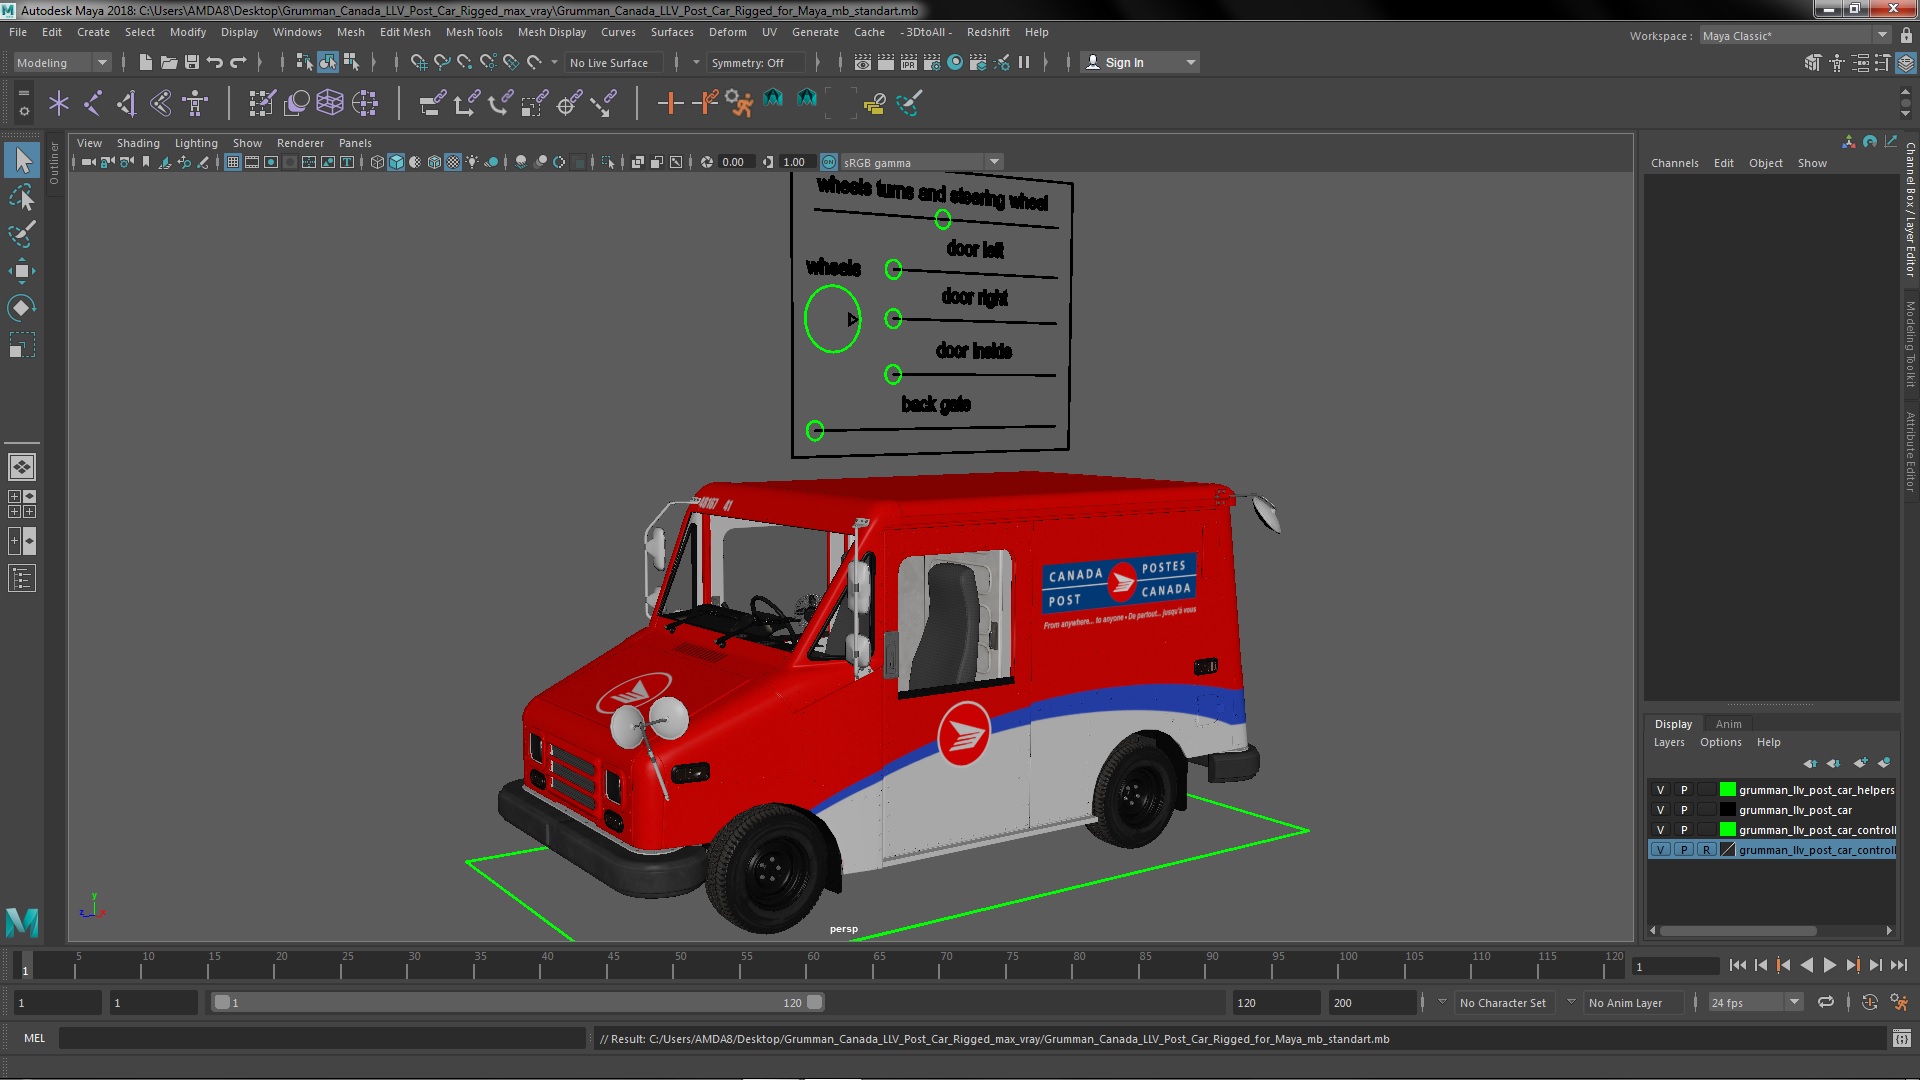Click create layer from selected icon
1920x1080 pixels.
coord(1884,763)
